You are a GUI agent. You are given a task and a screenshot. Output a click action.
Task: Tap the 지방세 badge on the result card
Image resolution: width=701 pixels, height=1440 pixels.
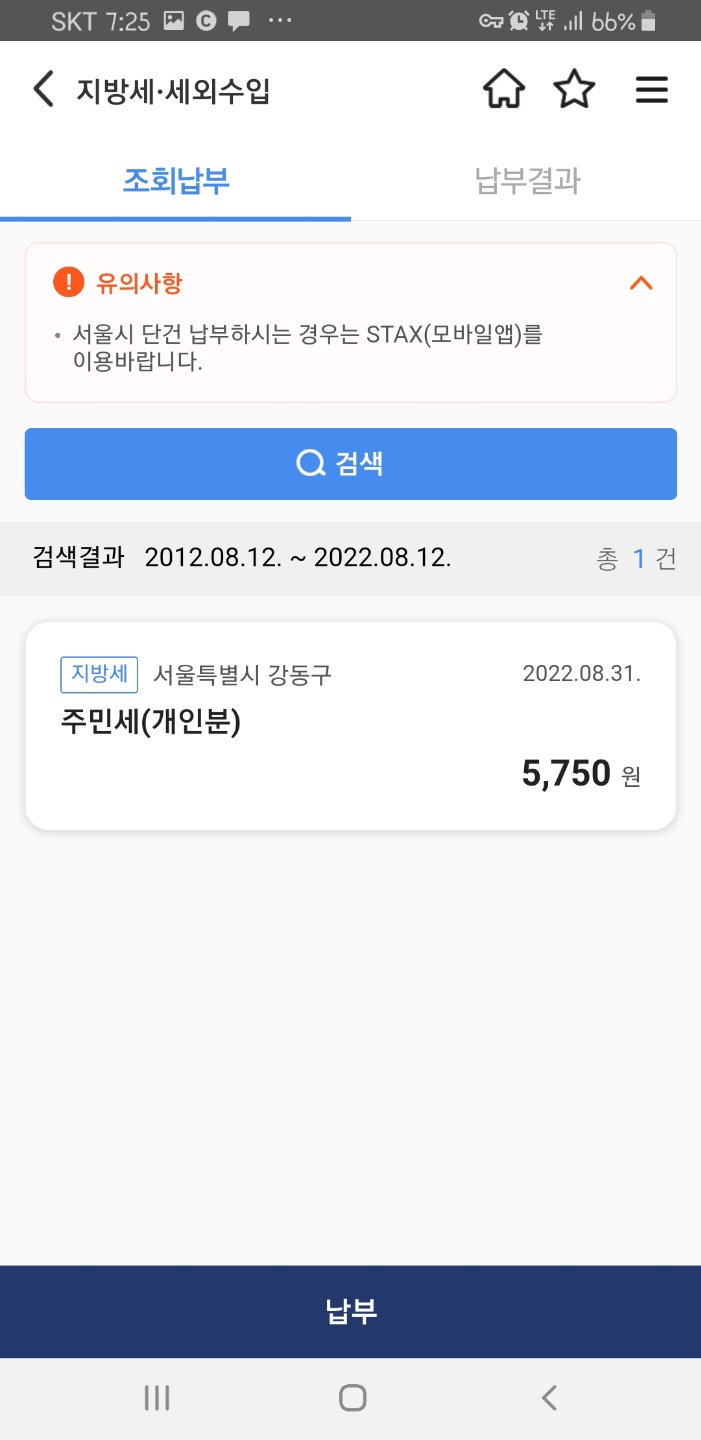(x=97, y=674)
